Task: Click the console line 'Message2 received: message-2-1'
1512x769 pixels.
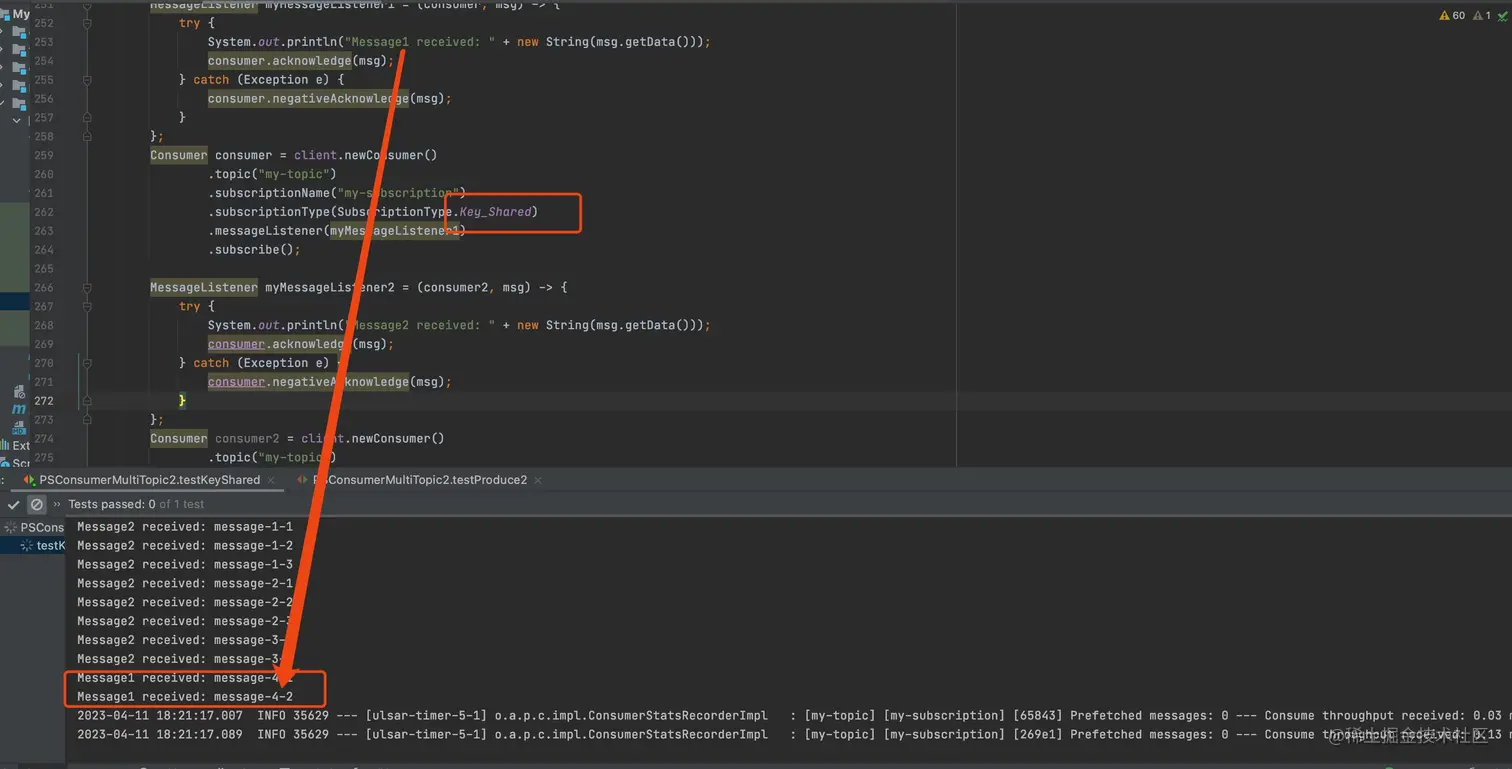Action: click(x=185, y=584)
